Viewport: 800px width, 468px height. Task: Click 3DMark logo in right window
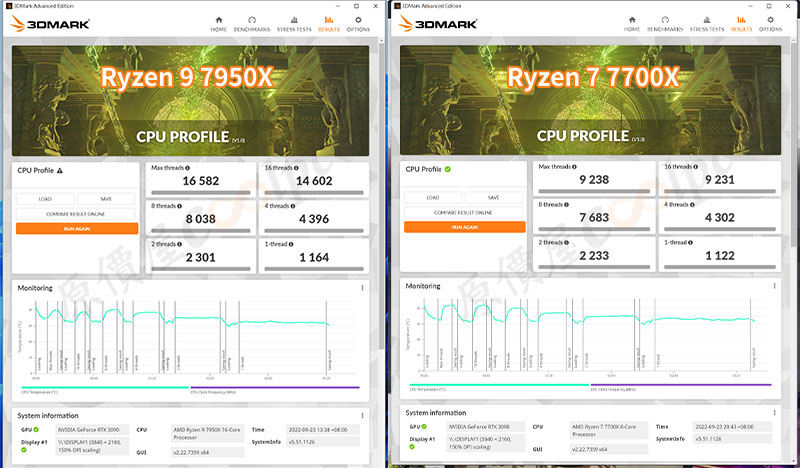(438, 23)
